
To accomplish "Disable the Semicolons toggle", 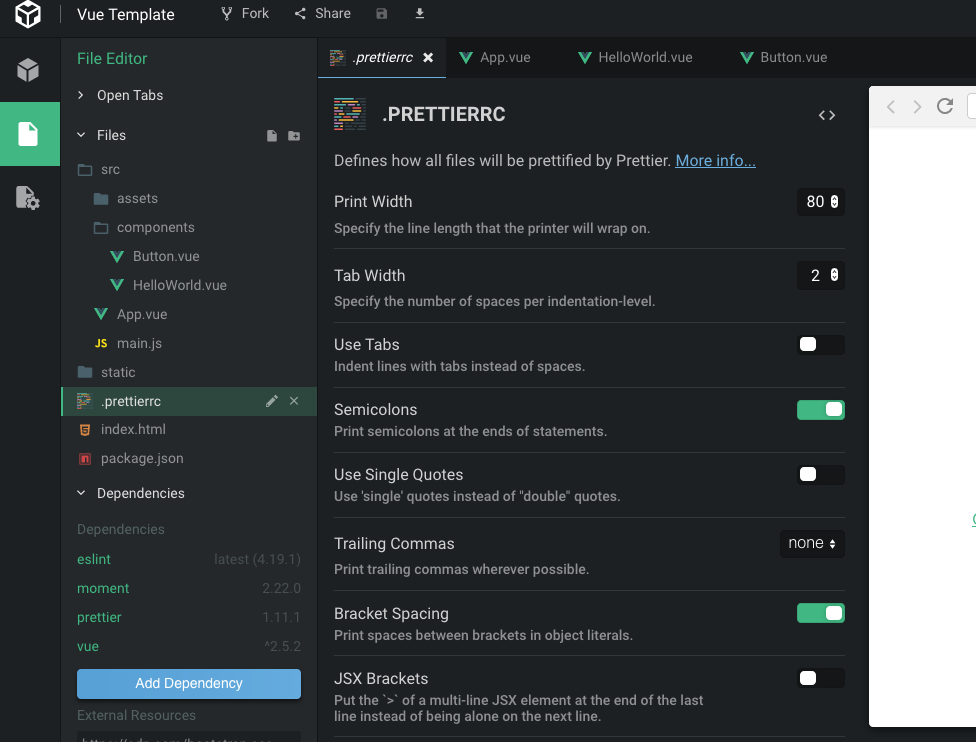I will click(x=820, y=410).
